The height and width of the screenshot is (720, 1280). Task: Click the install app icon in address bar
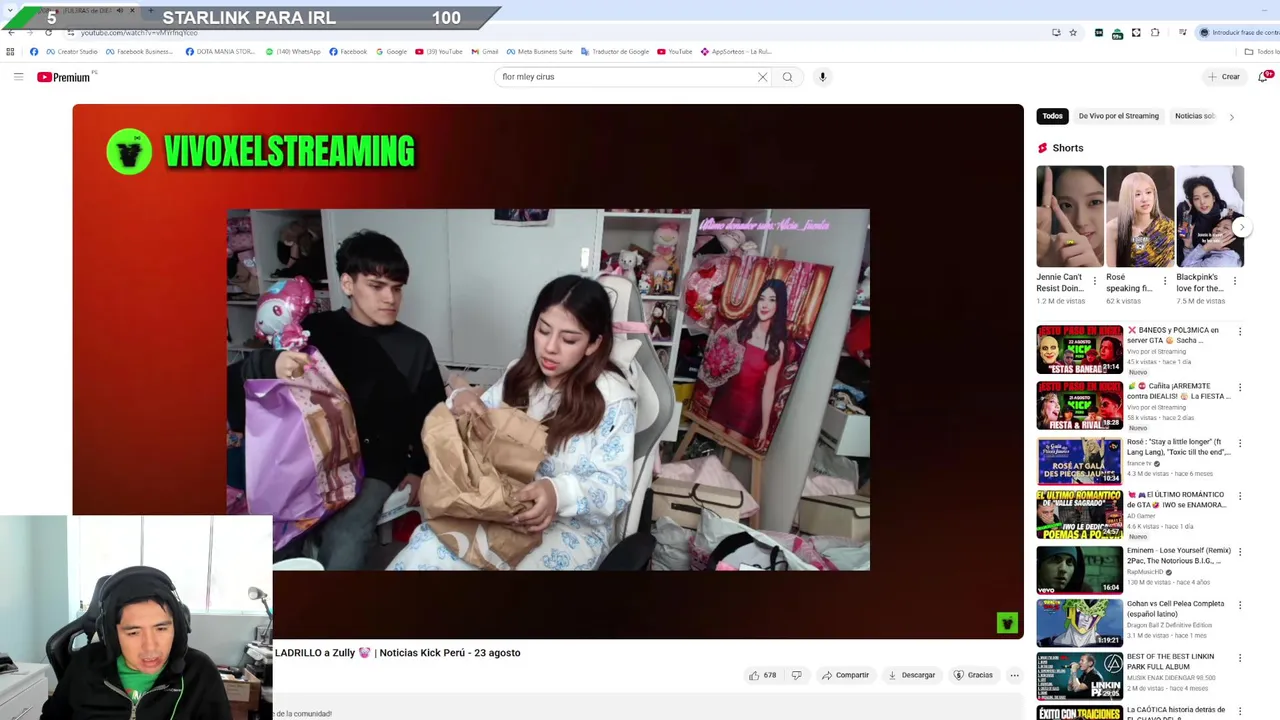pyautogui.click(x=1056, y=32)
